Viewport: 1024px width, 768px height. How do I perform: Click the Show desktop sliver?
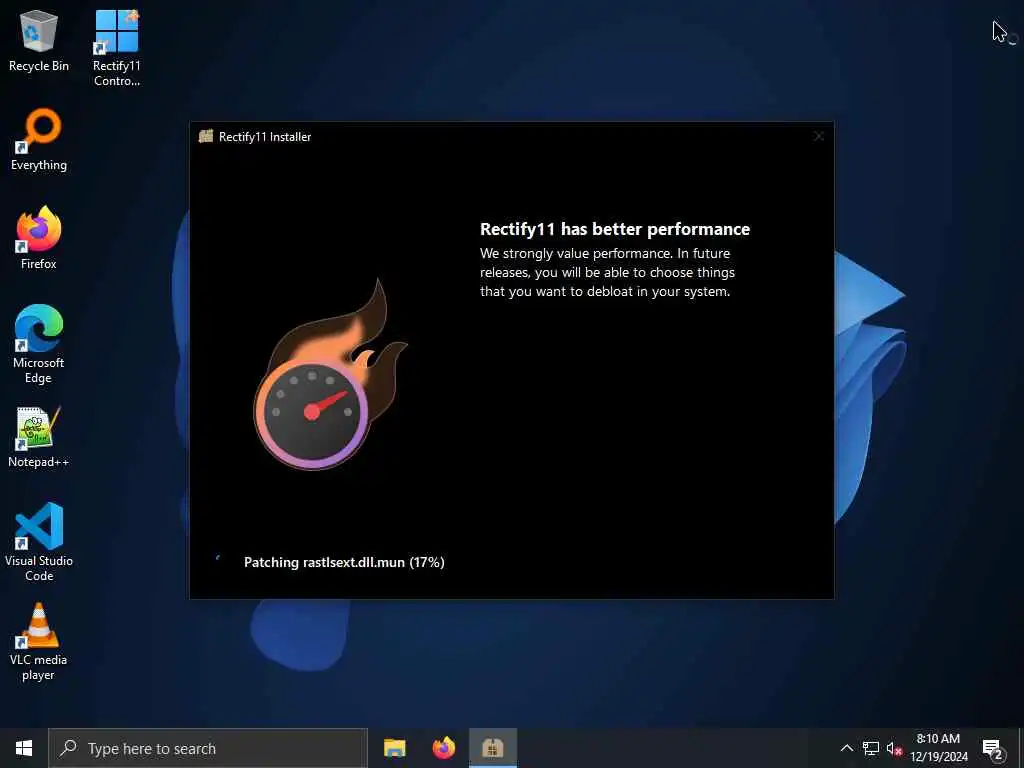[1021, 748]
